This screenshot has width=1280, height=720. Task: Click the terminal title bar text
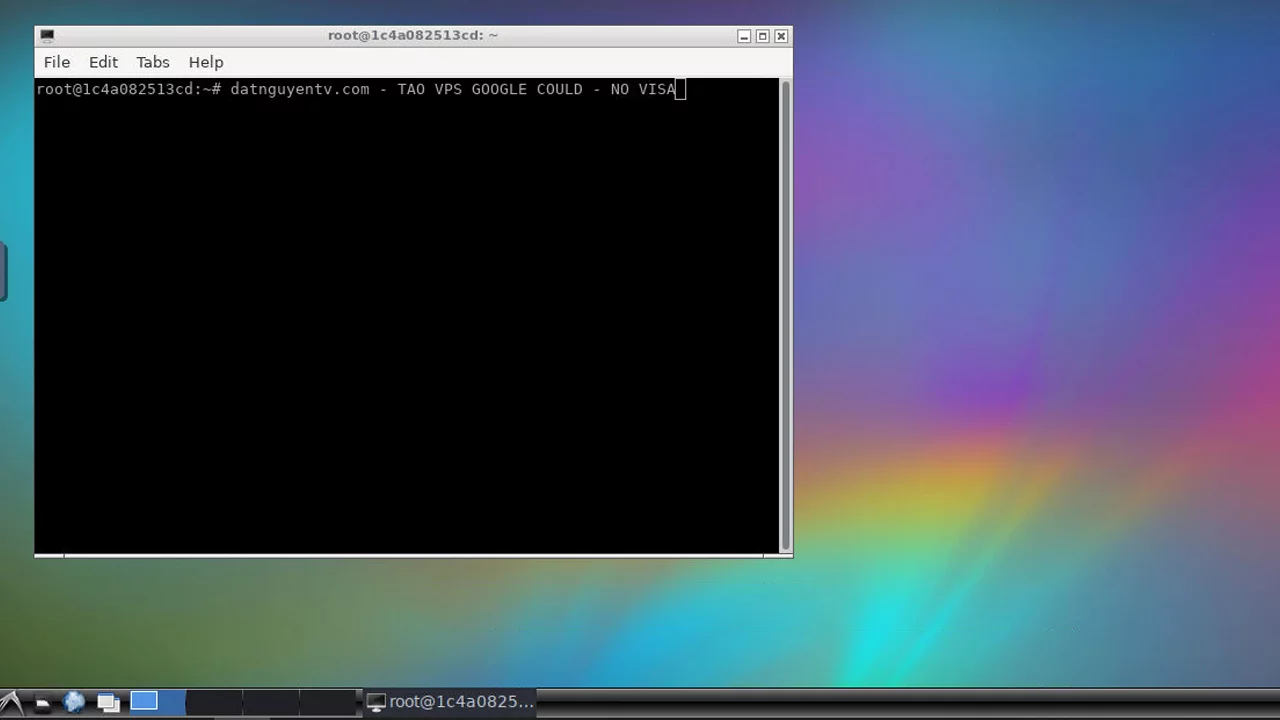[x=412, y=36]
